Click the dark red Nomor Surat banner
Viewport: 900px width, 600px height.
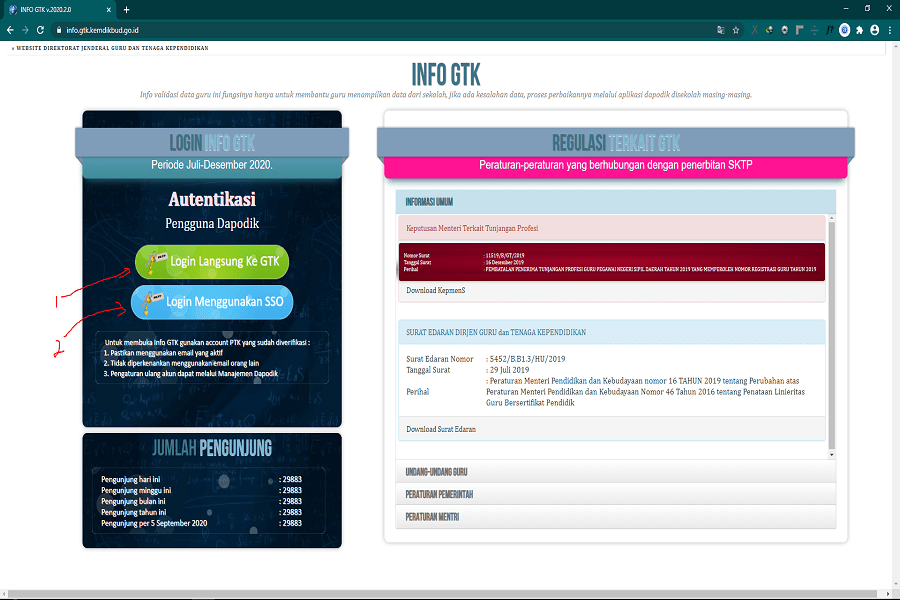[x=612, y=262]
